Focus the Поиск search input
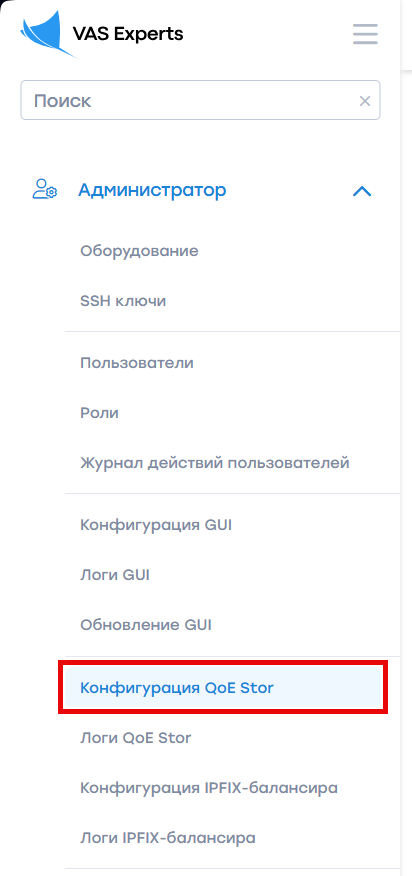 (x=200, y=100)
